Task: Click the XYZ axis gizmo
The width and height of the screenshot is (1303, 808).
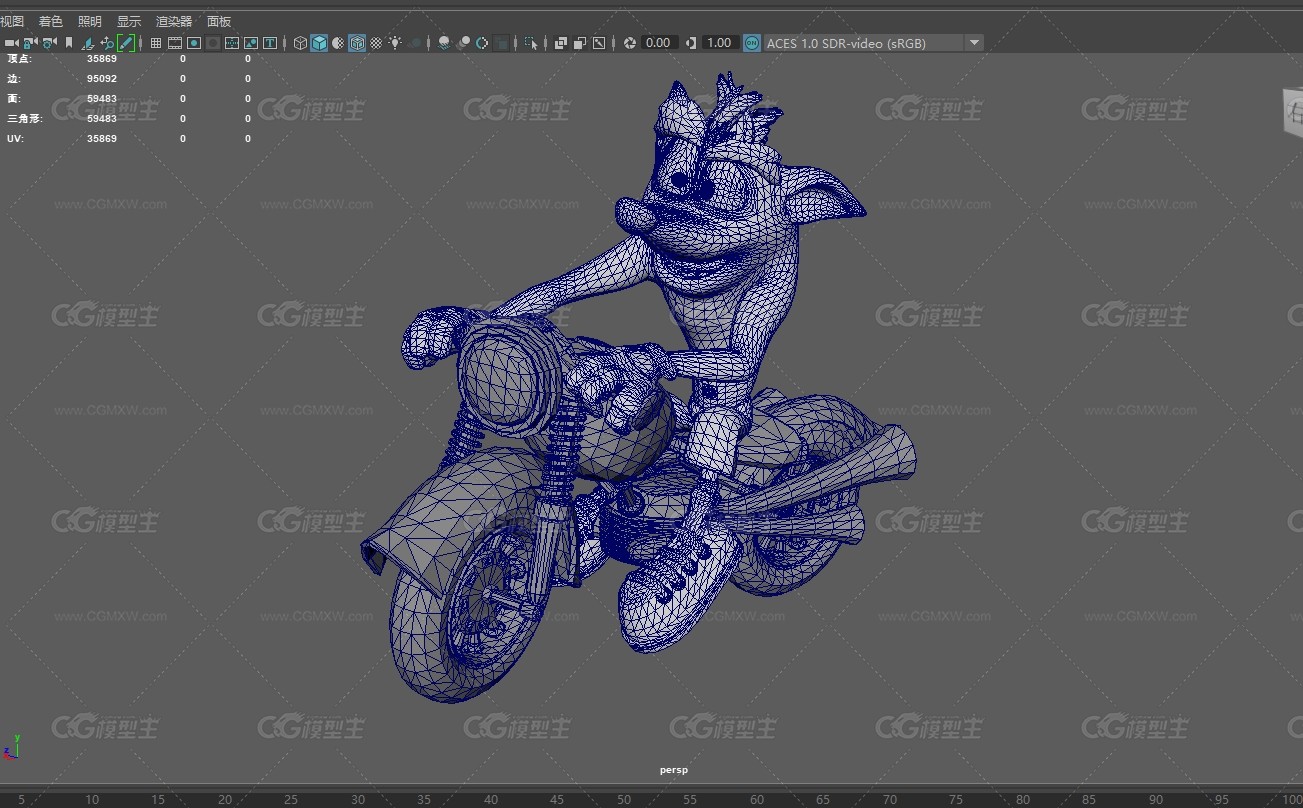Action: click(12, 746)
